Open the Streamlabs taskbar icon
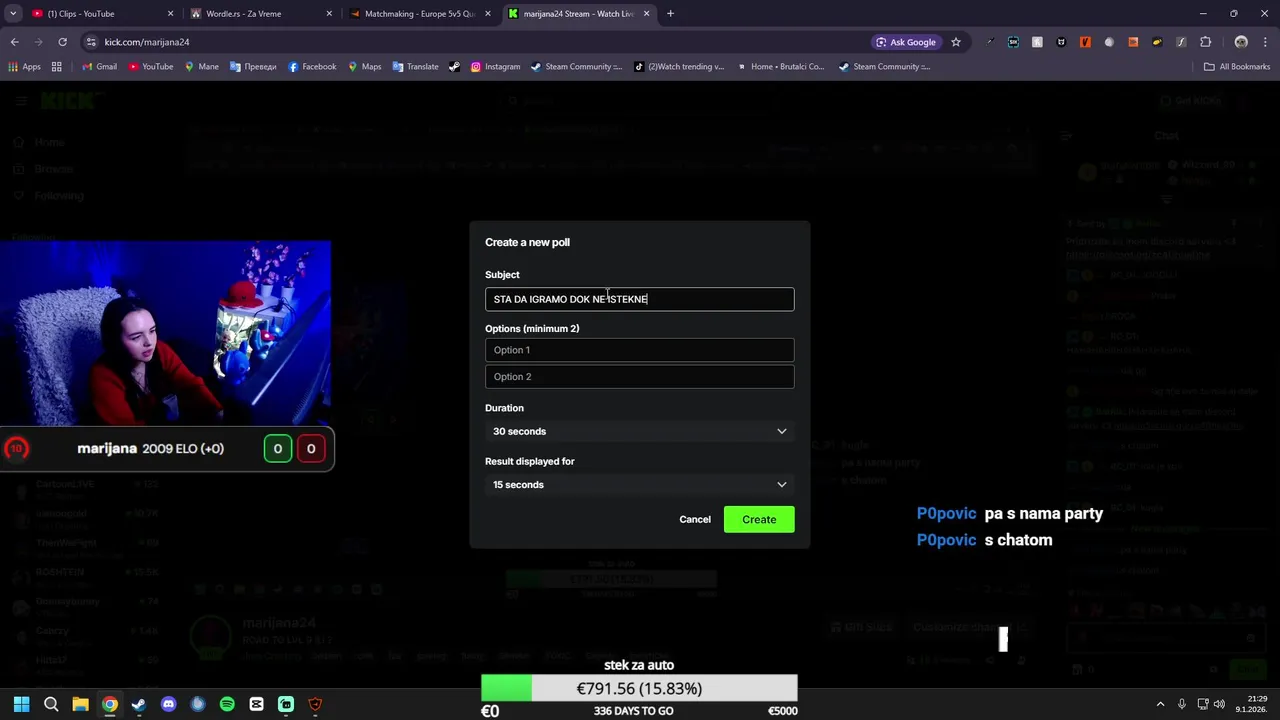This screenshot has width=1280, height=720. pos(286,704)
